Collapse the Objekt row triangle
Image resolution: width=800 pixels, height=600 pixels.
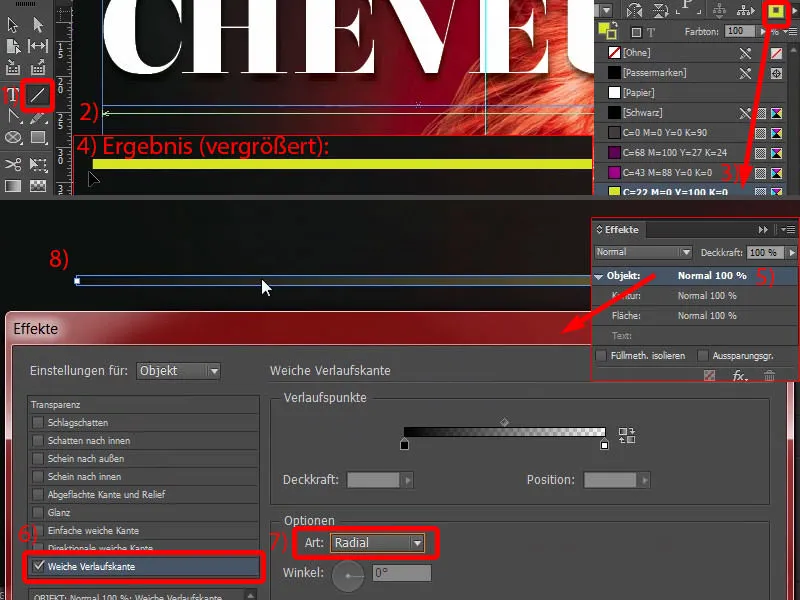pos(598,276)
